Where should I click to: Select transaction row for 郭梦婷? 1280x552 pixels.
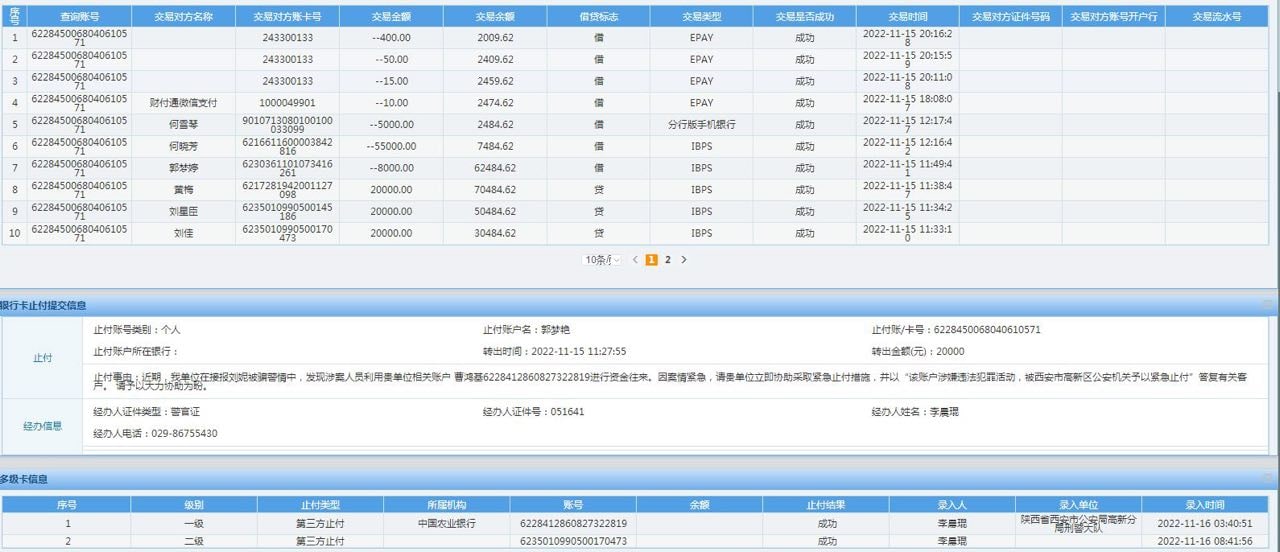pyautogui.click(x=183, y=168)
